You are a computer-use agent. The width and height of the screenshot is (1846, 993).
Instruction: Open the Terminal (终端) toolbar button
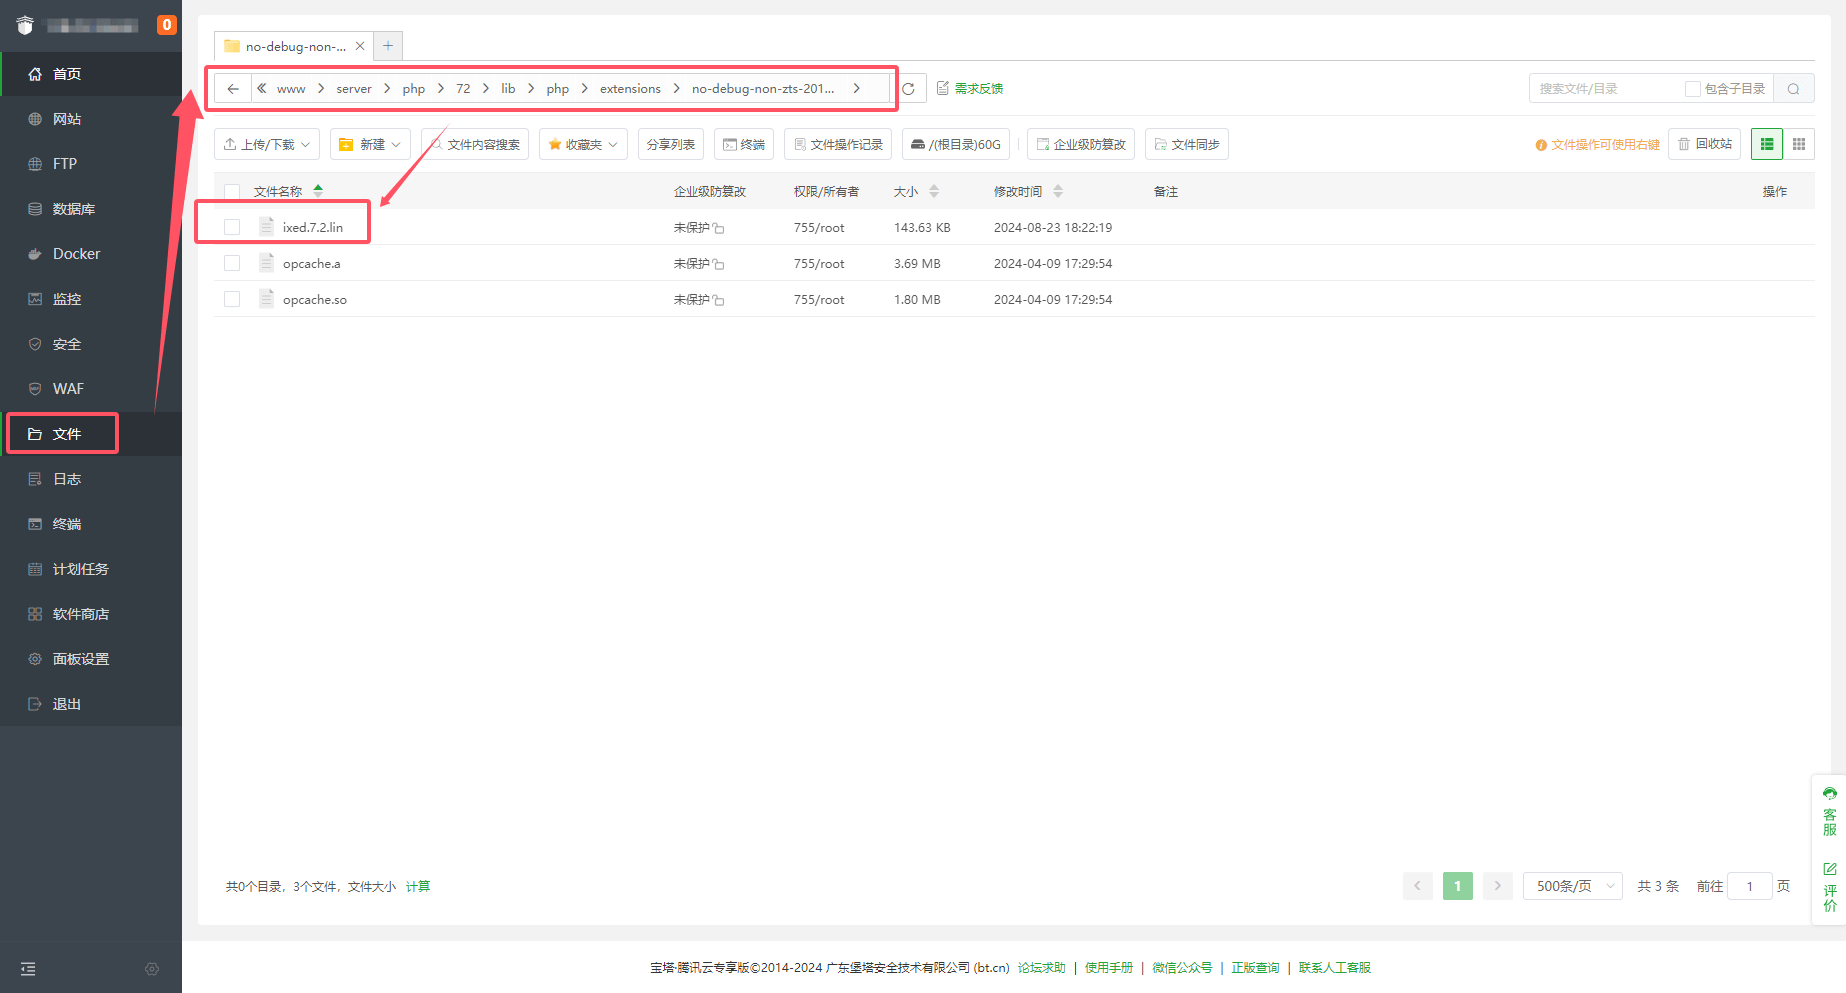[744, 144]
